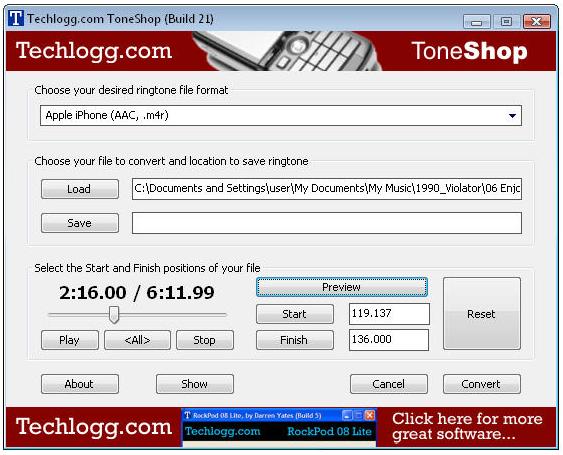Maximize the ToneShop window
Screen dimensions: 563x455
point(506,22)
